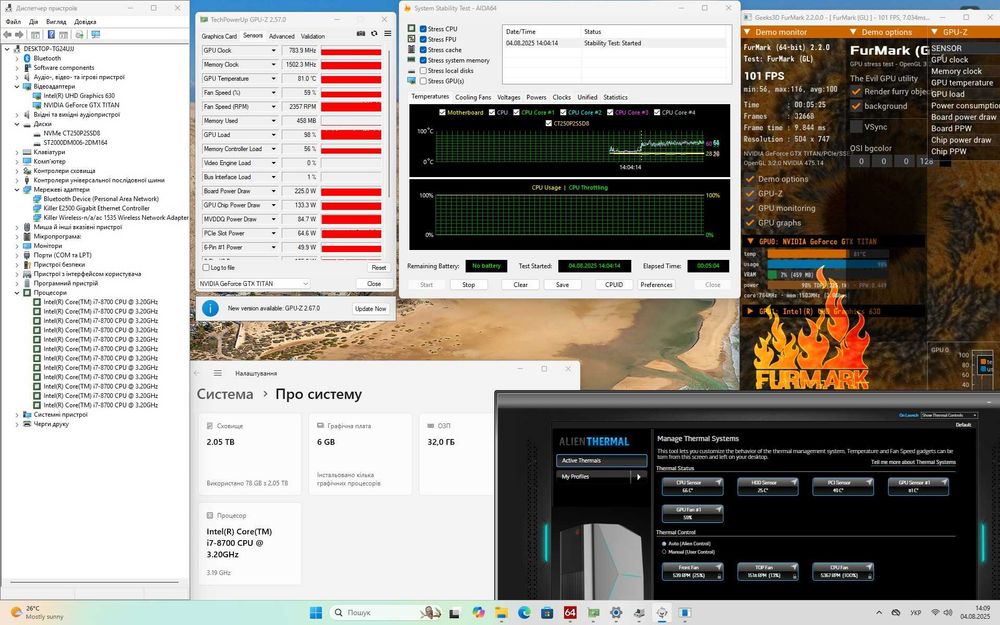Screen dimensions: 1000x625
Task: Select Manual (User Control) radio button
Action: (x=664, y=552)
